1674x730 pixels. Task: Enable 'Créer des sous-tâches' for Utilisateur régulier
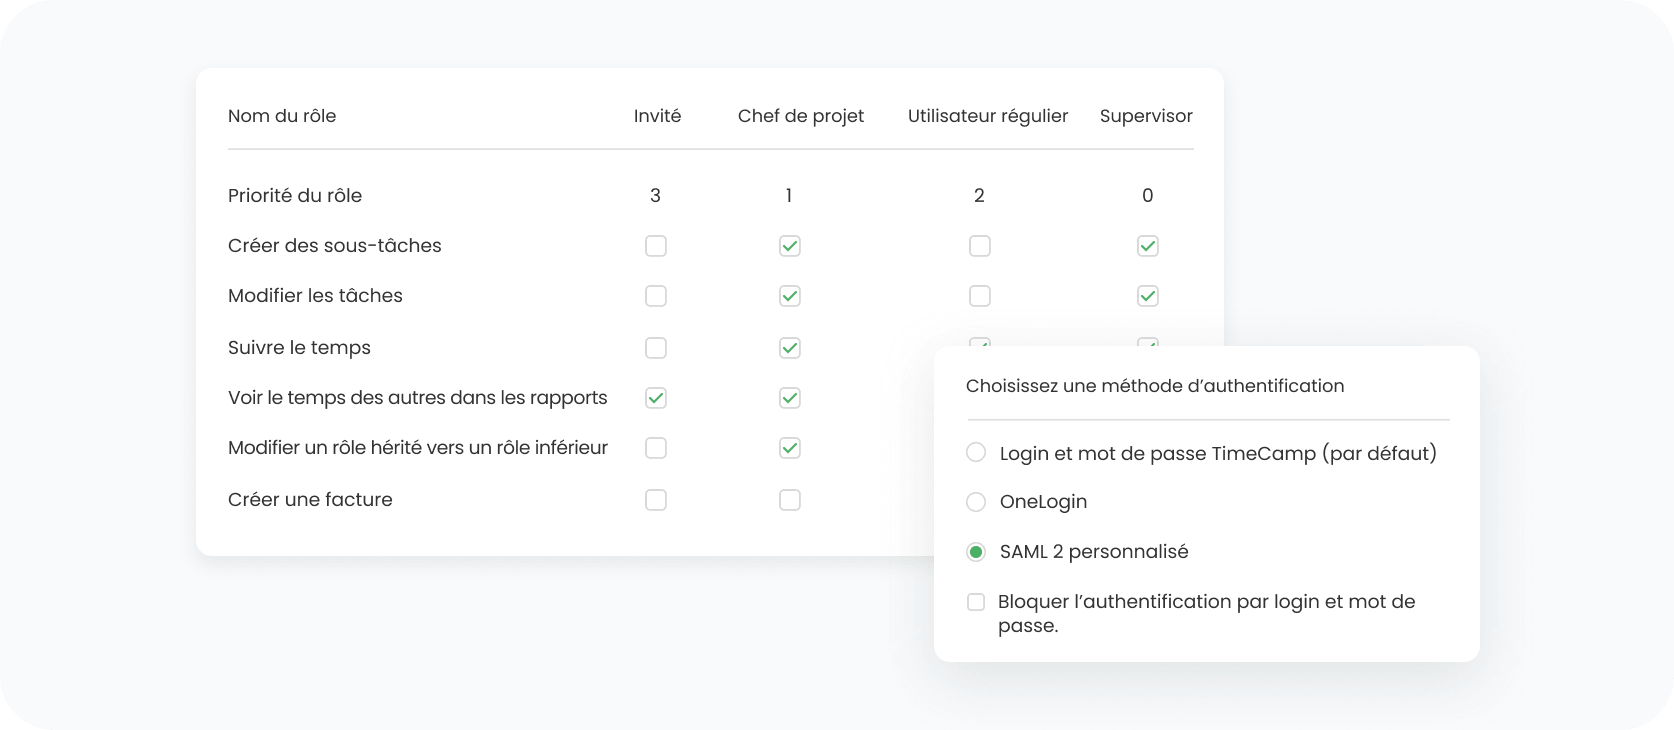coord(980,246)
